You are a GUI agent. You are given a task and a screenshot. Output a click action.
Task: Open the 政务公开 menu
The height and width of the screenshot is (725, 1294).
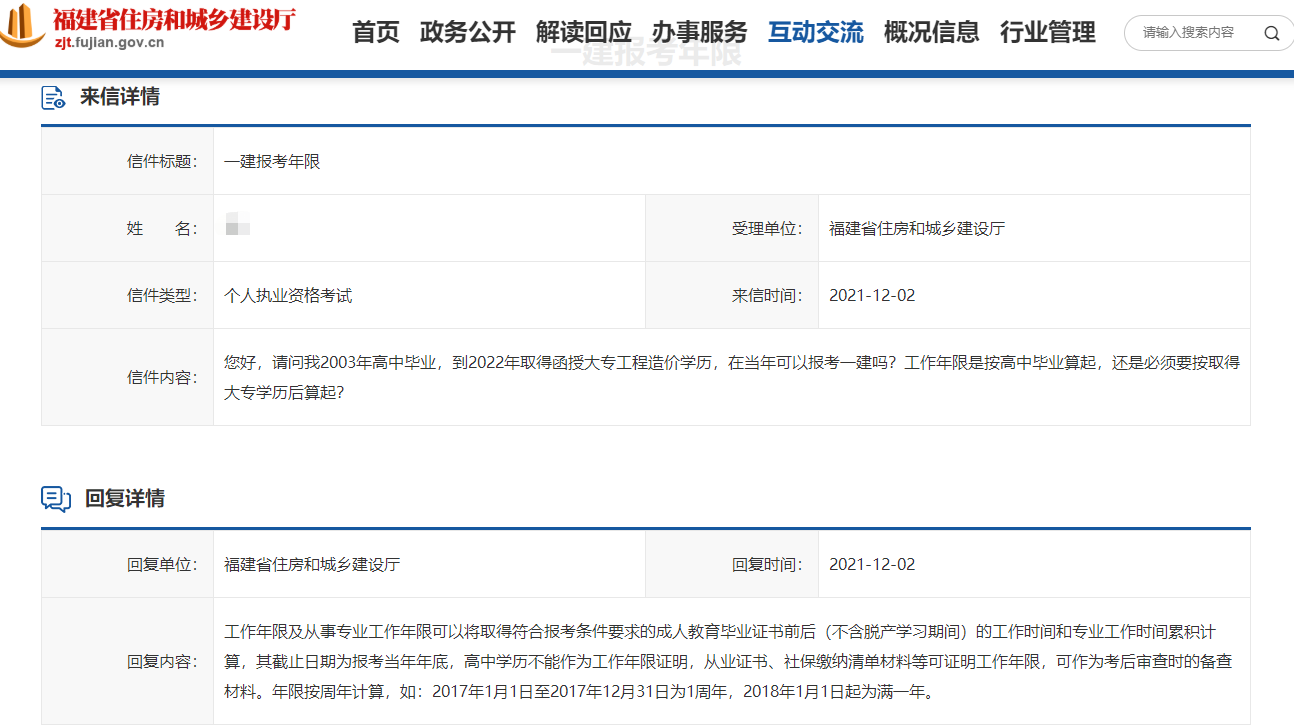pyautogui.click(x=467, y=32)
